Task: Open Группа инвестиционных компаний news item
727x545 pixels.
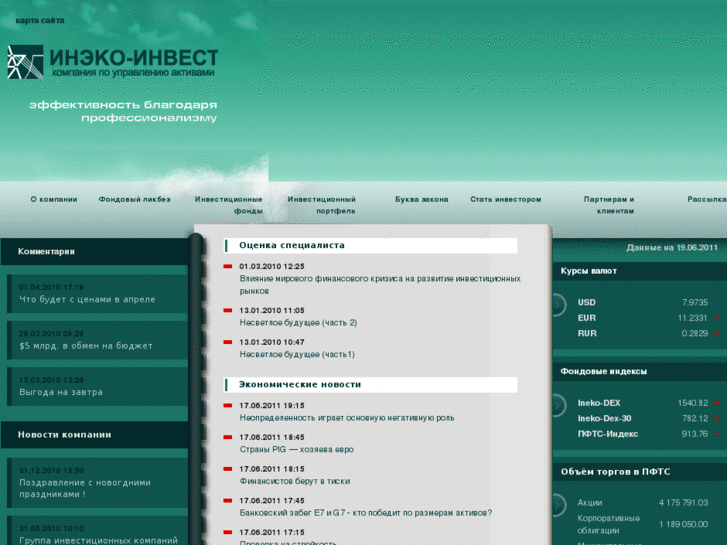Action: coord(98,540)
